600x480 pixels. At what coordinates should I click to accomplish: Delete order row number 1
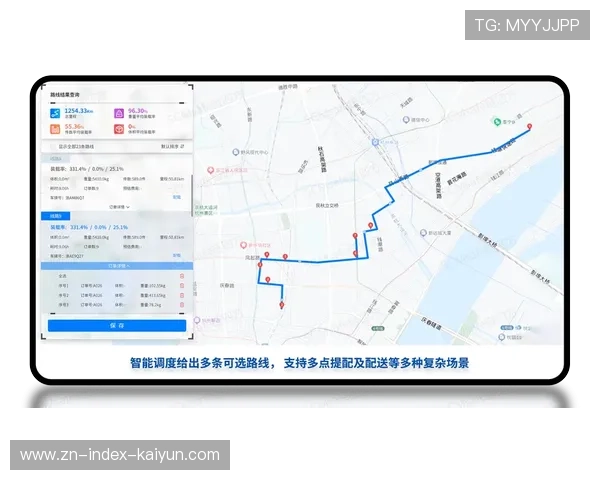pyautogui.click(x=181, y=287)
